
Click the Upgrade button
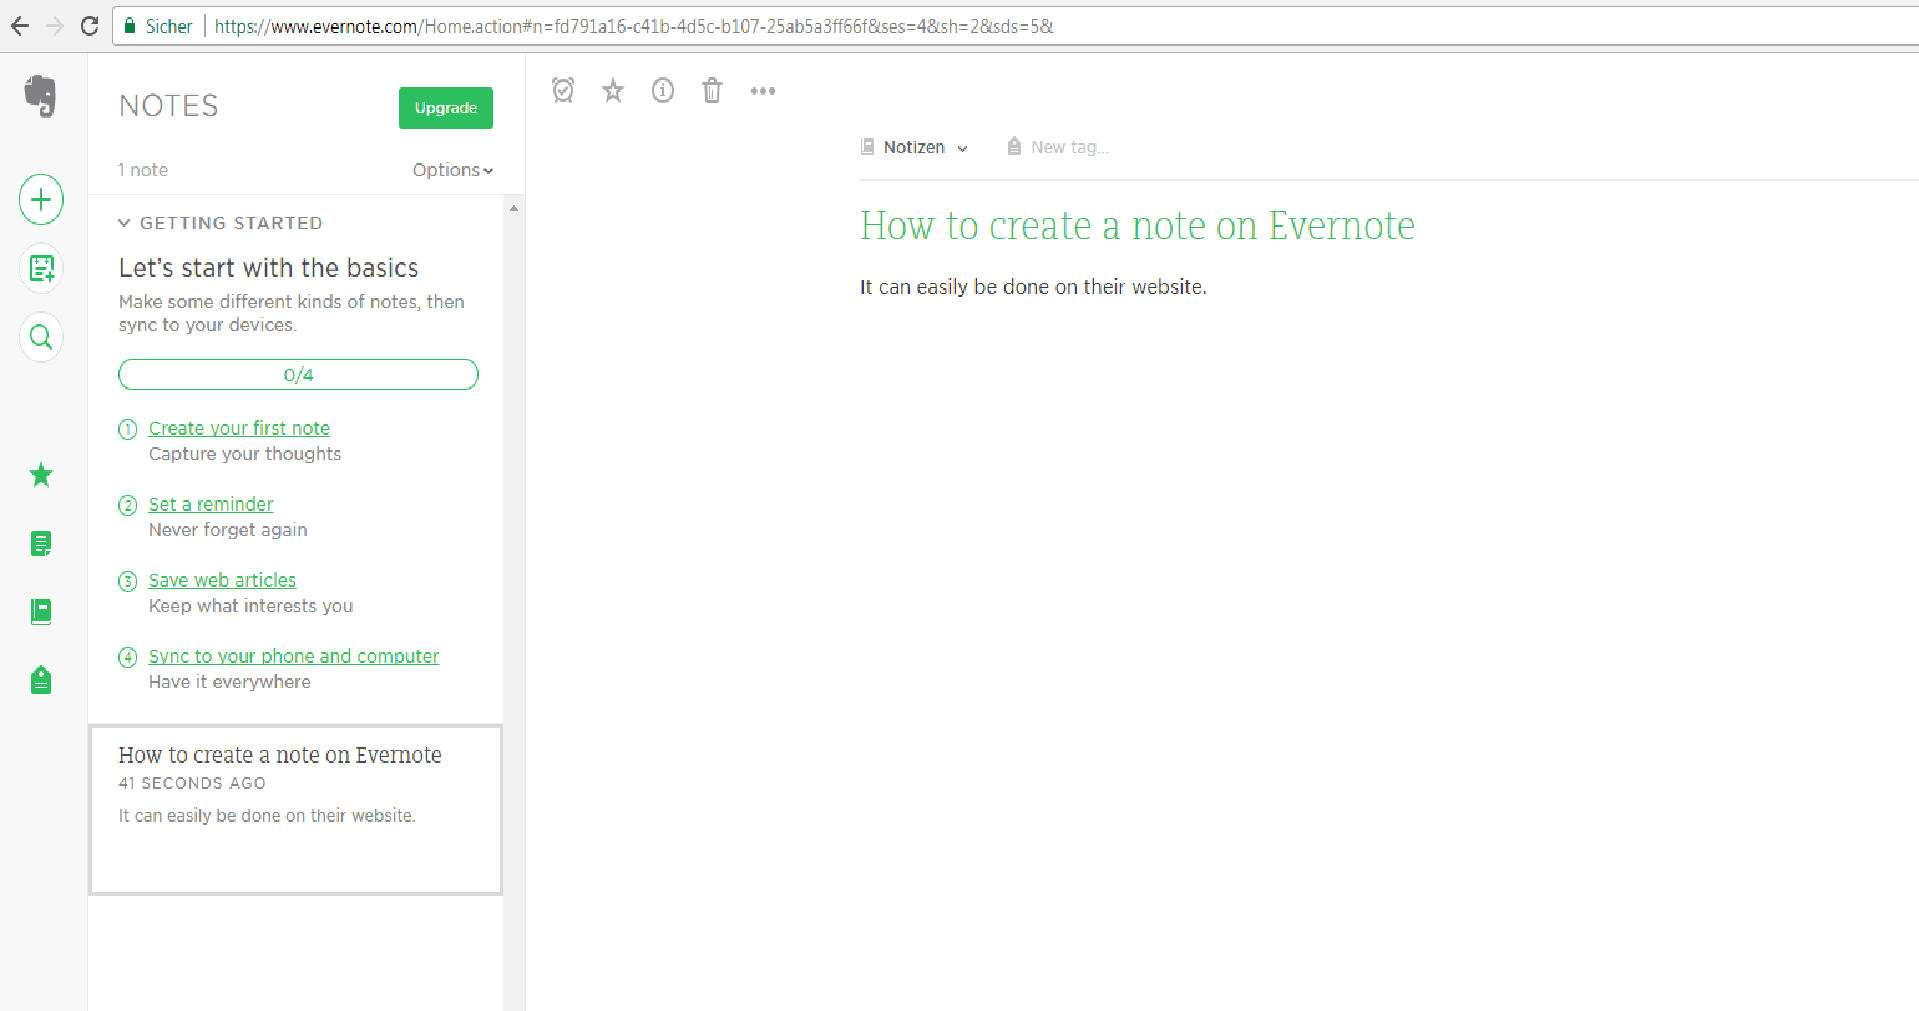[x=446, y=108]
